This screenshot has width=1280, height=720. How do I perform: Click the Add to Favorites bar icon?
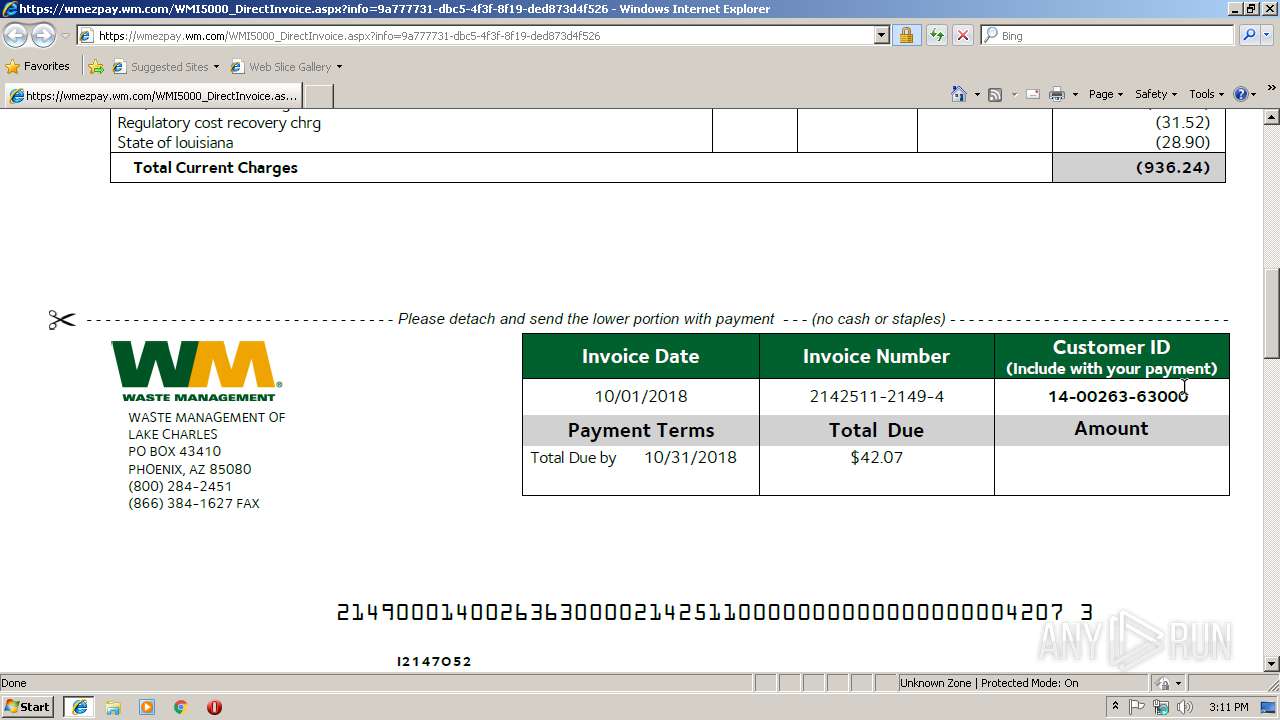coord(96,67)
